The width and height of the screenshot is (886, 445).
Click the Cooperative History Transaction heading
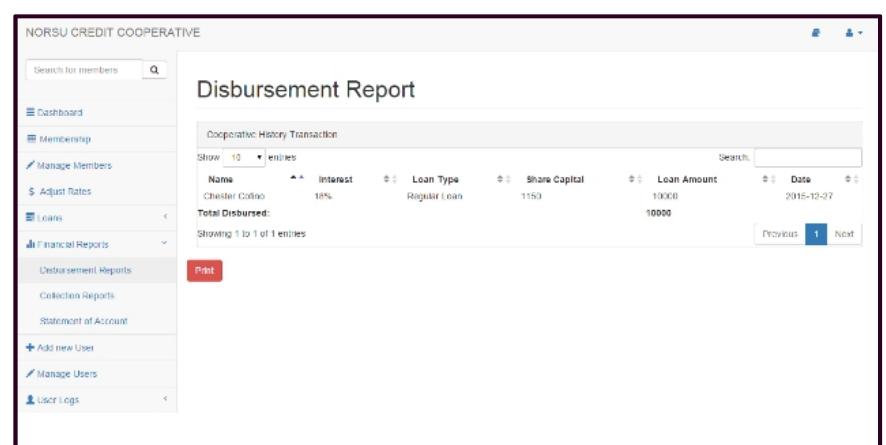(272, 134)
